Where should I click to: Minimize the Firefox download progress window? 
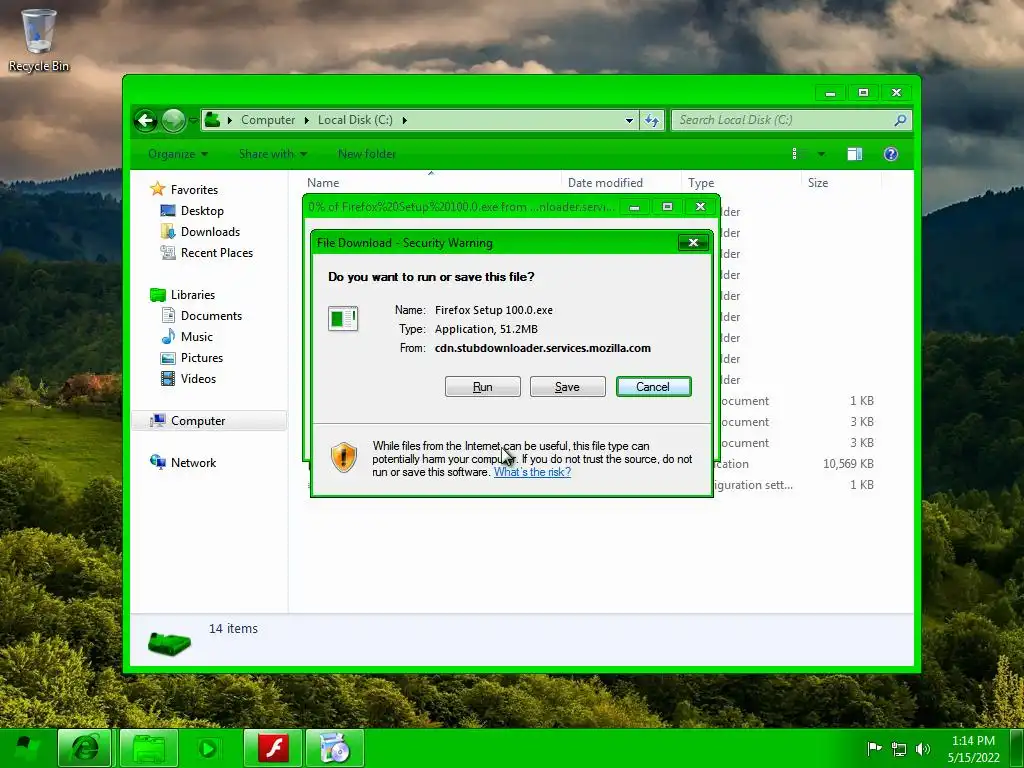click(x=634, y=207)
